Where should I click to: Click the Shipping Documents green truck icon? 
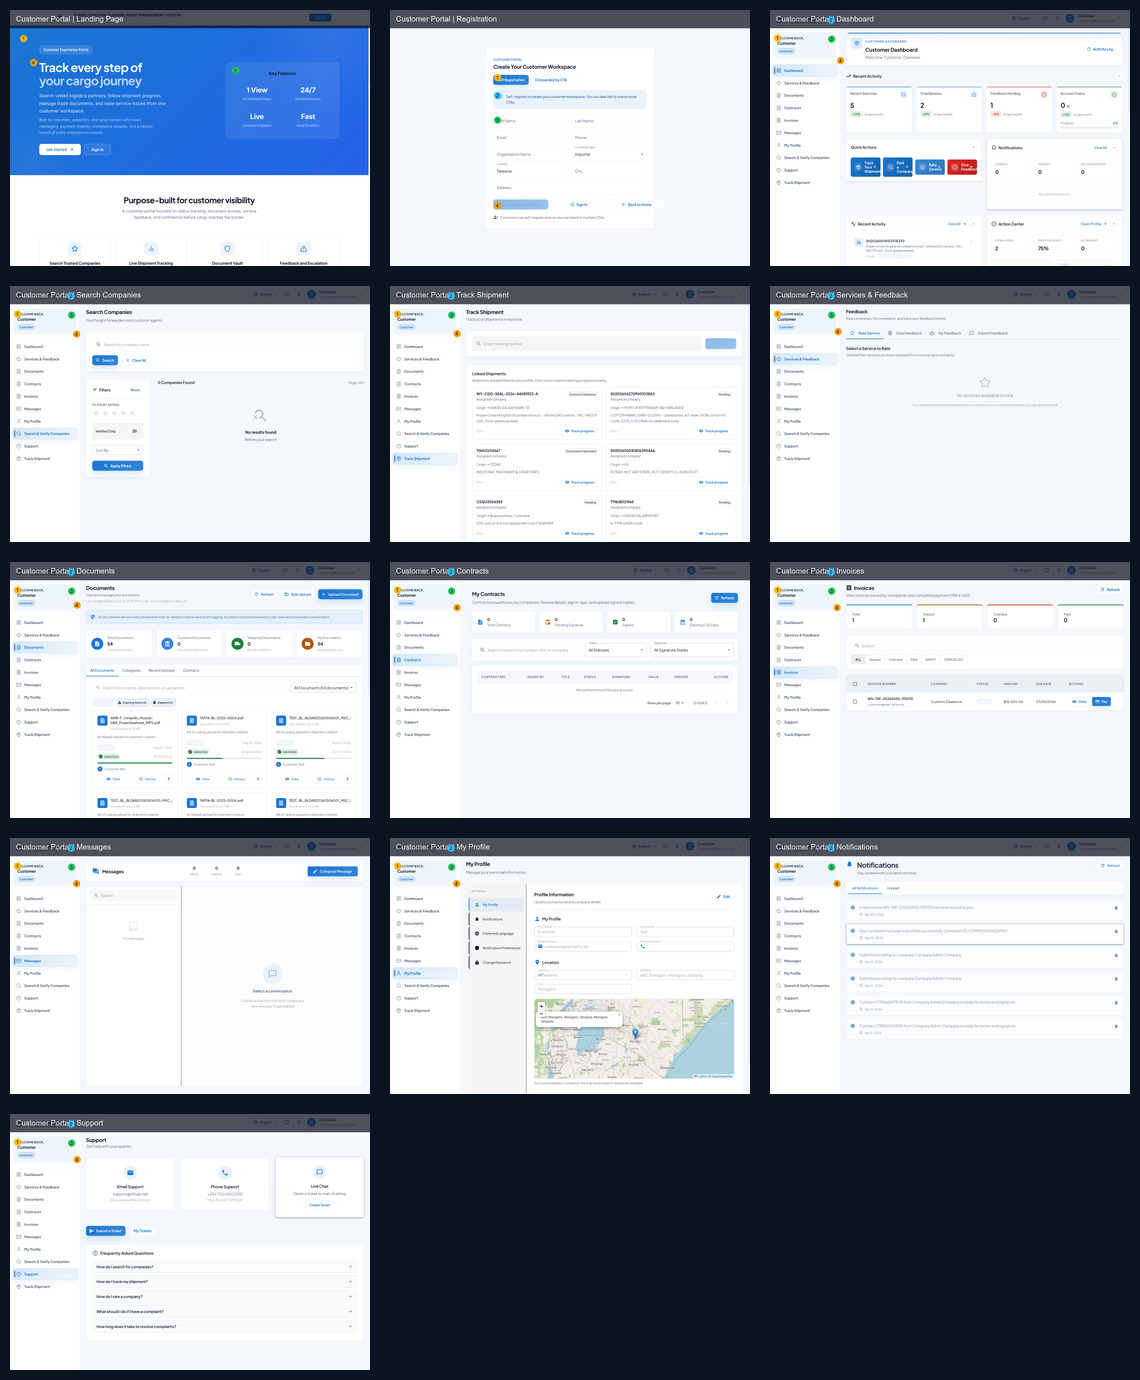pyautogui.click(x=237, y=644)
